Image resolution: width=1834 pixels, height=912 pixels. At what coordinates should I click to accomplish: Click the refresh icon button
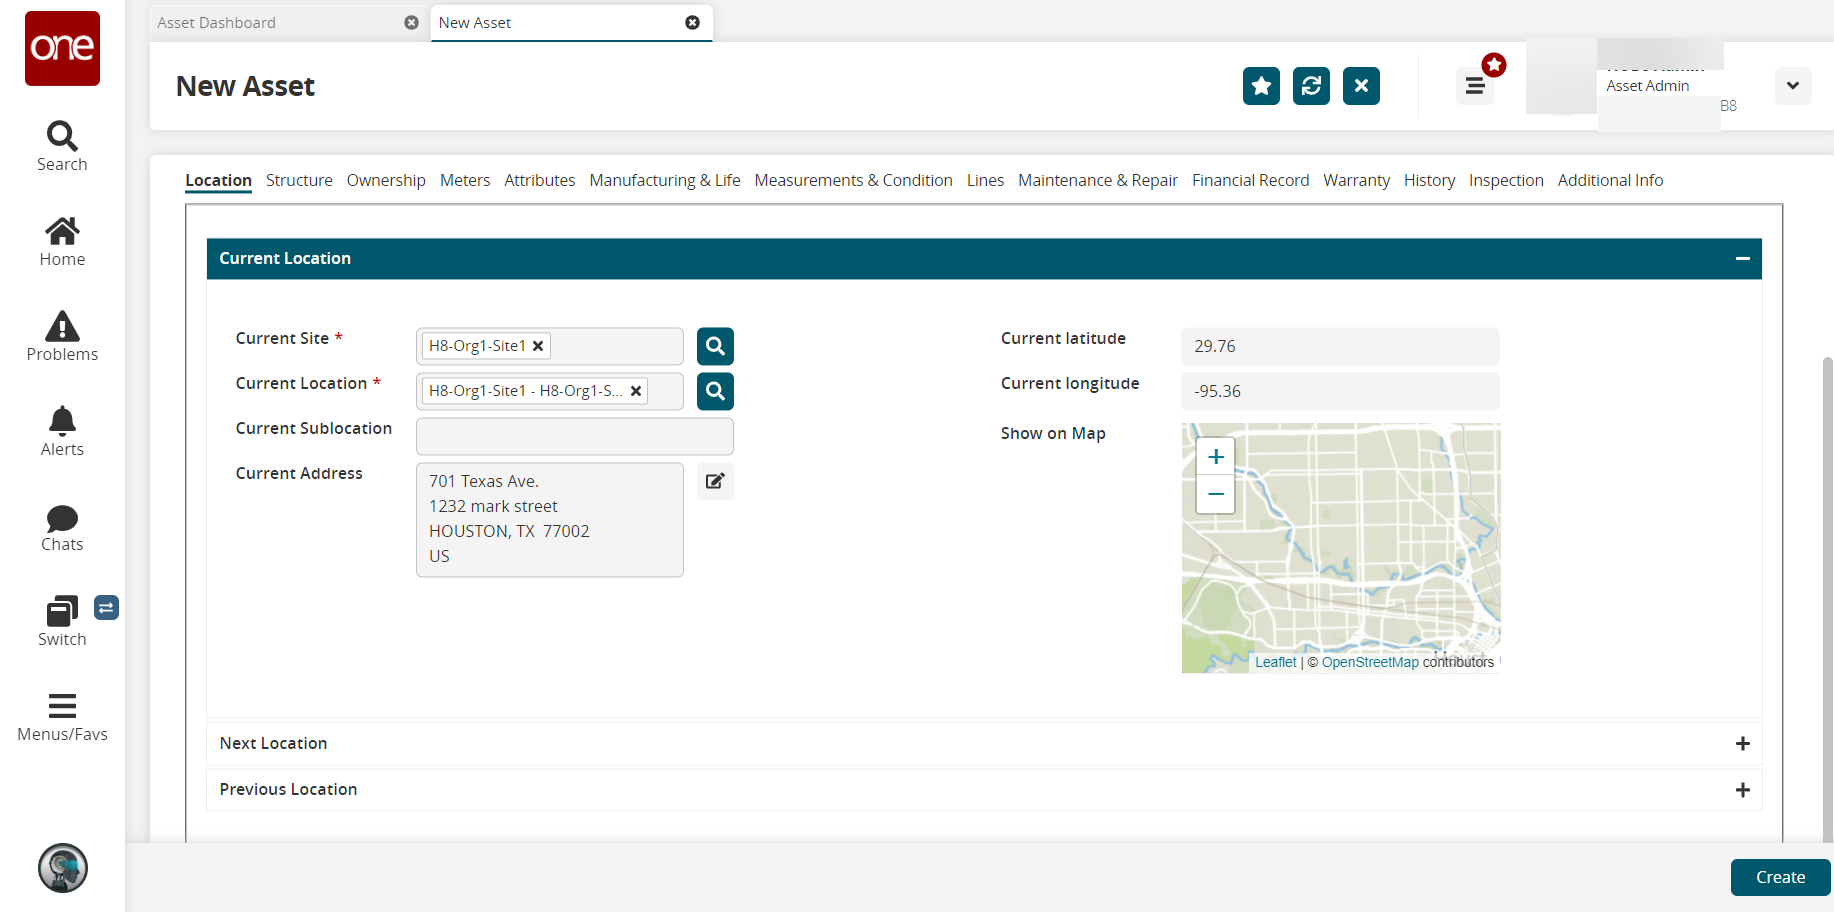pyautogui.click(x=1311, y=86)
